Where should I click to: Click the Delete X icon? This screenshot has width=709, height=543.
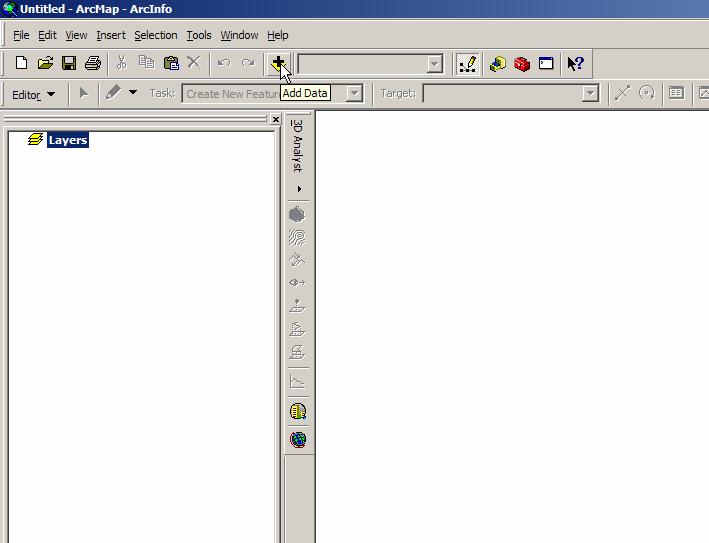[194, 63]
